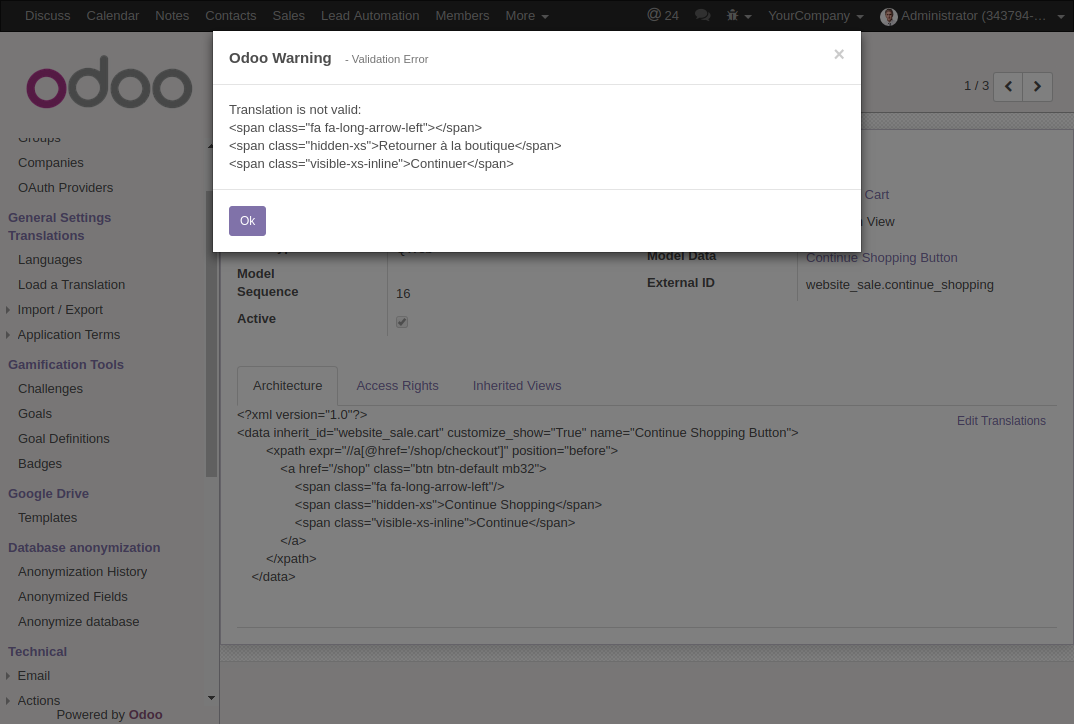The width and height of the screenshot is (1074, 724).
Task: Open Challenges in sidebar
Action: point(50,388)
